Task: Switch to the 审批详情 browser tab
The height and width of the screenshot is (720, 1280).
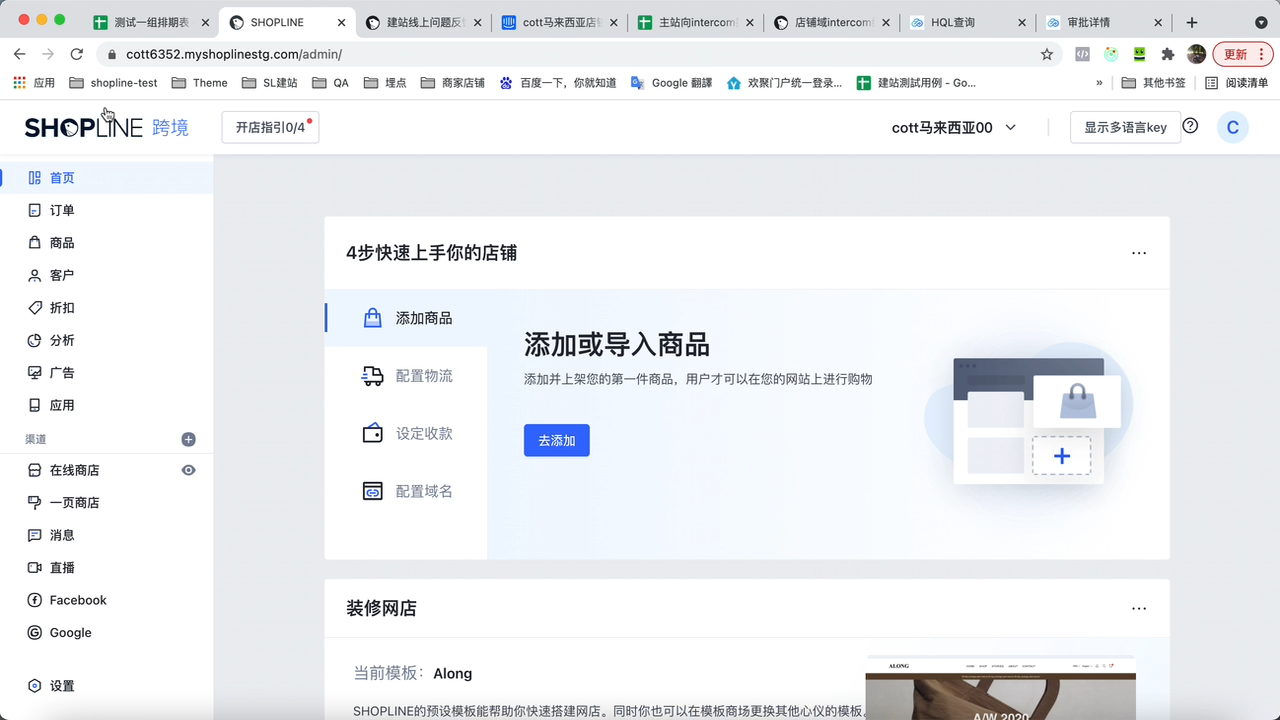Action: click(x=1102, y=22)
